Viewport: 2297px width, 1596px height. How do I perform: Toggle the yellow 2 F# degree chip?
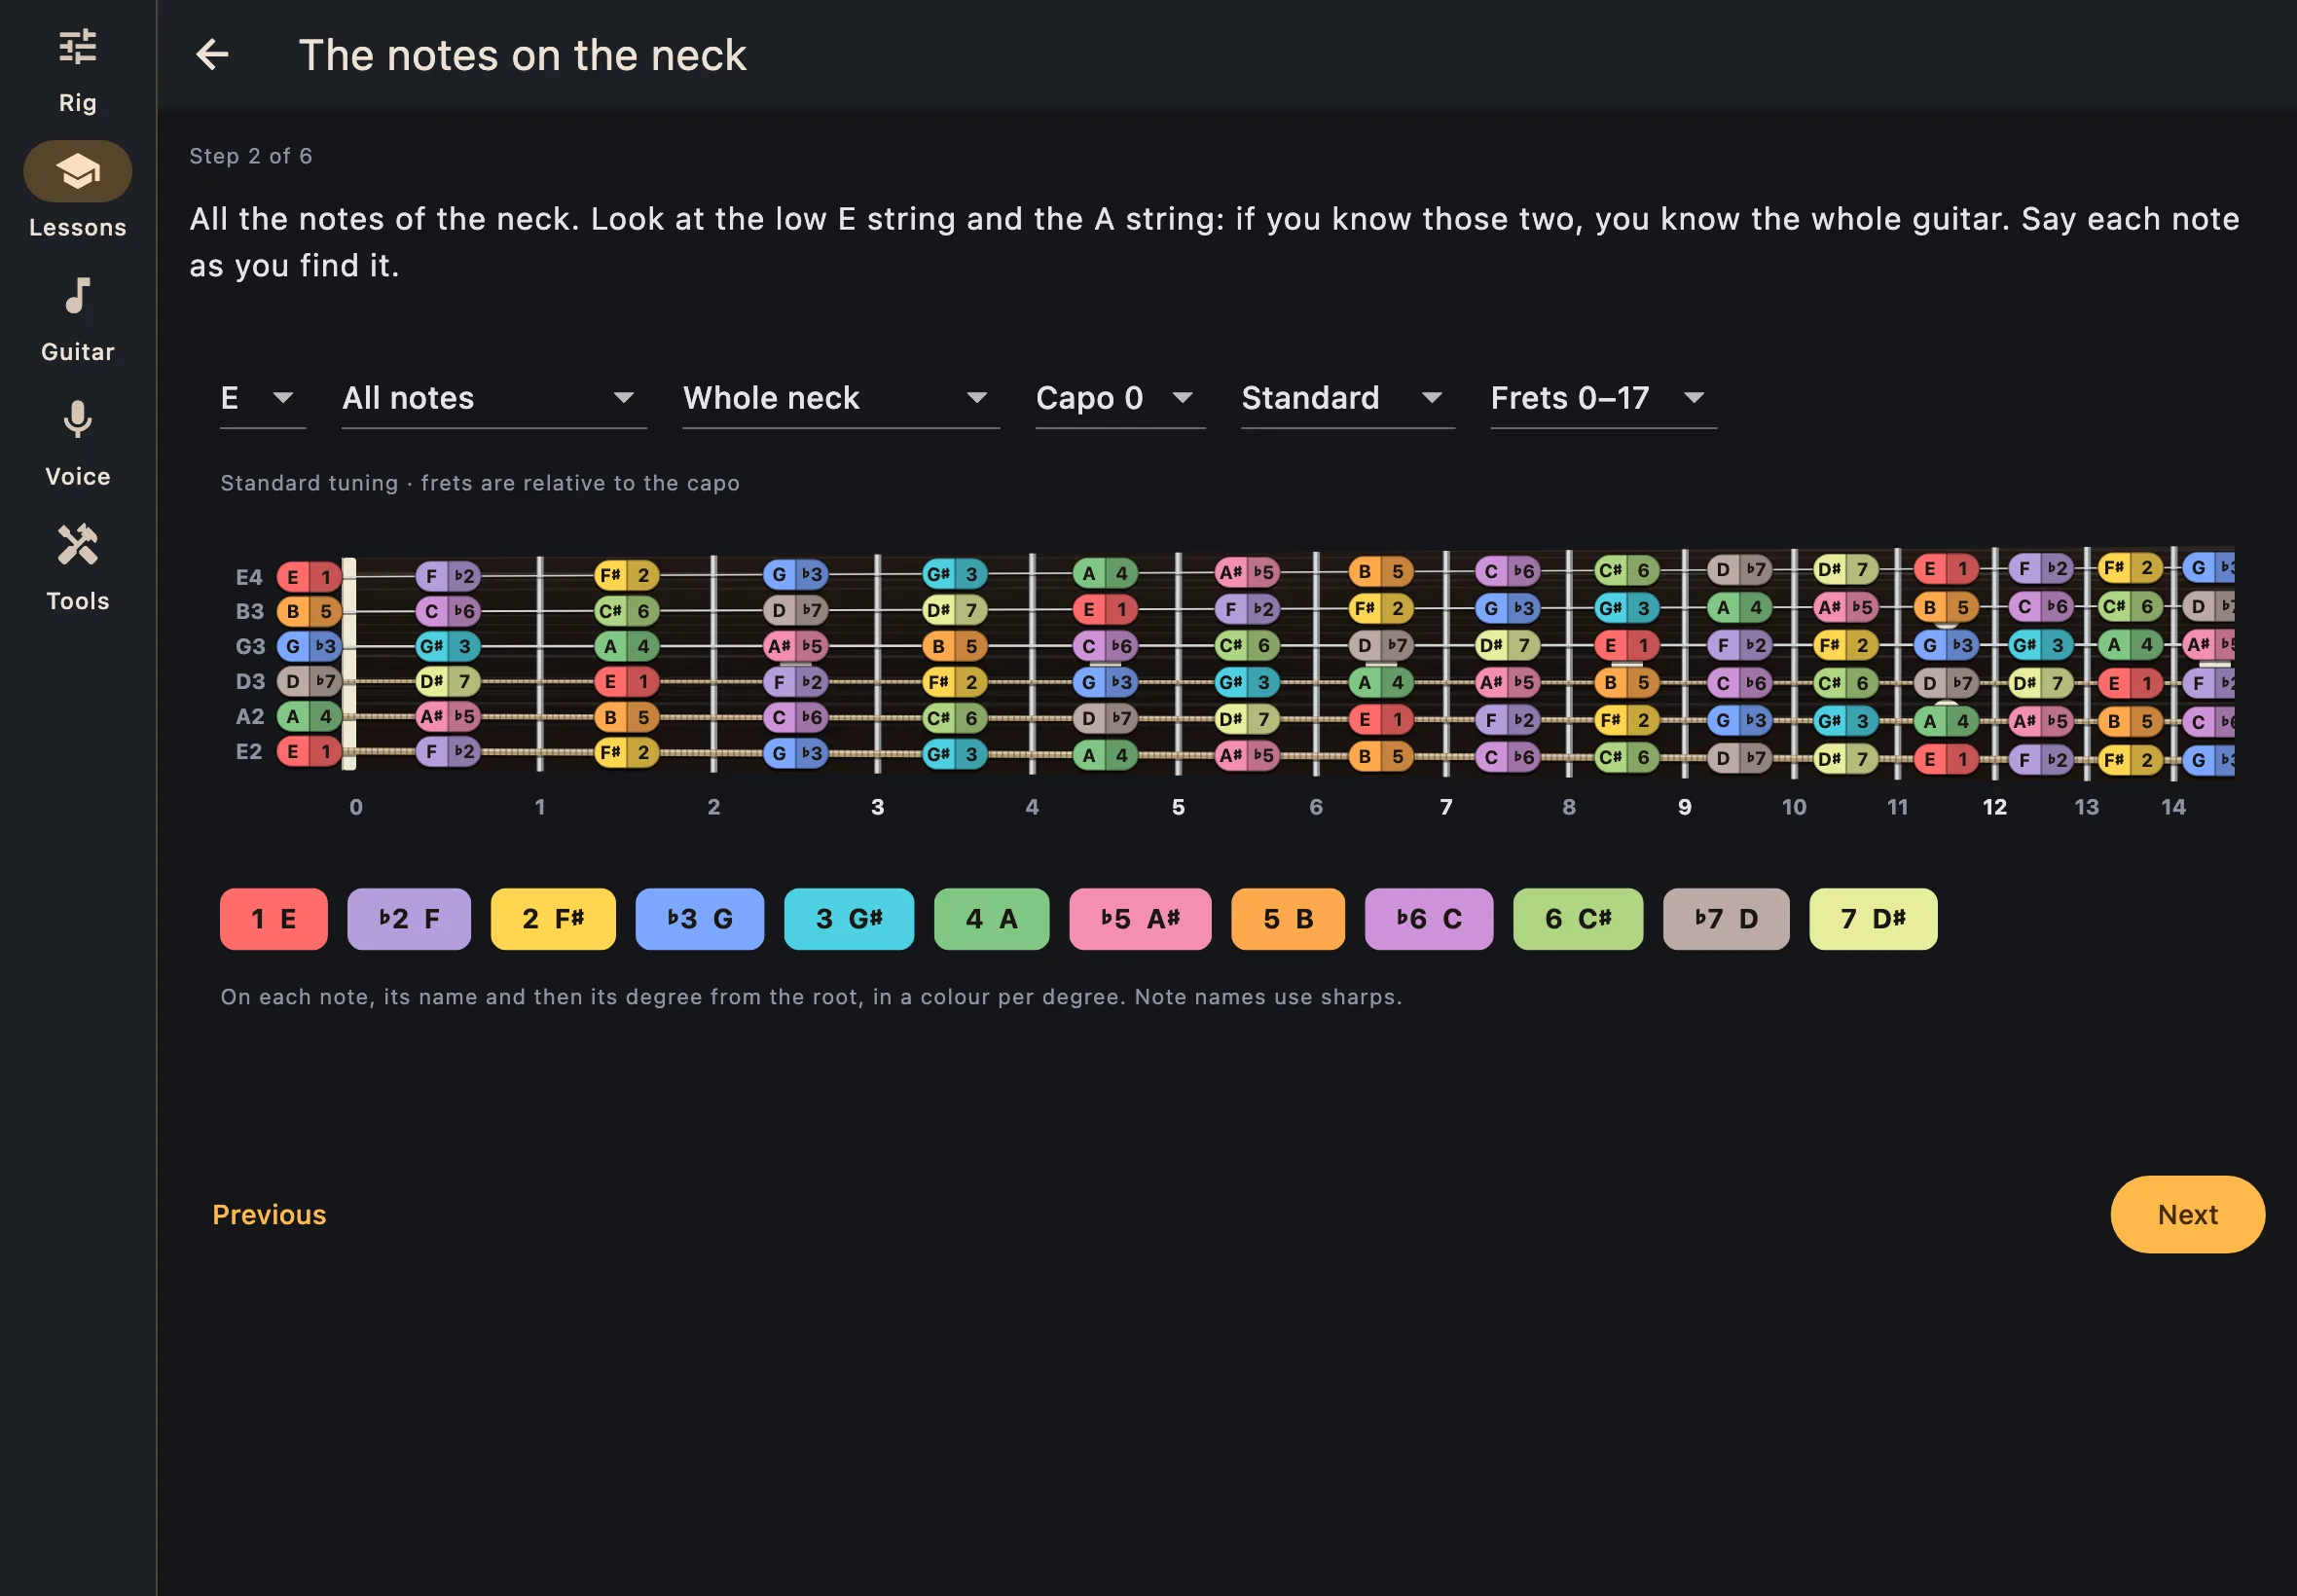[553, 919]
